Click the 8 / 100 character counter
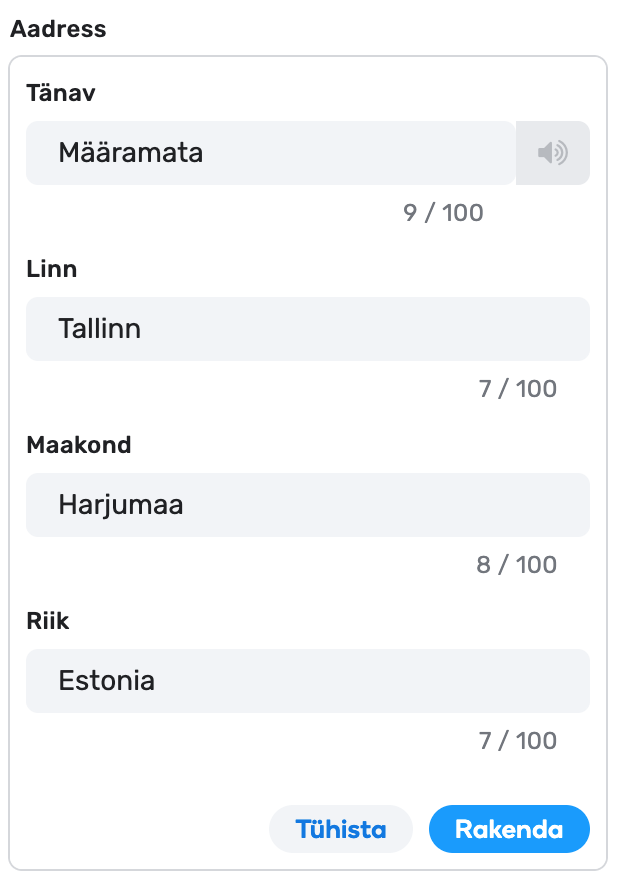The height and width of the screenshot is (886, 618). click(516, 564)
